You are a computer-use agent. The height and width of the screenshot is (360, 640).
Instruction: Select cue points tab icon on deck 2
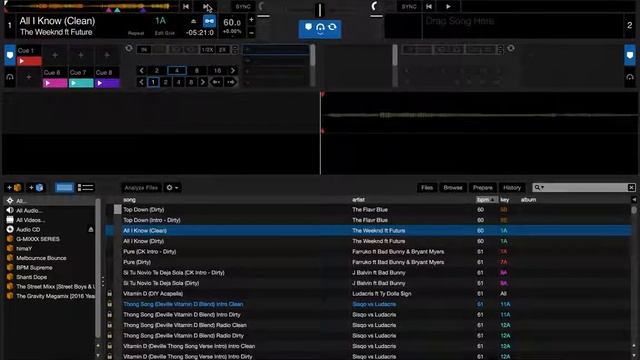pos(629,55)
